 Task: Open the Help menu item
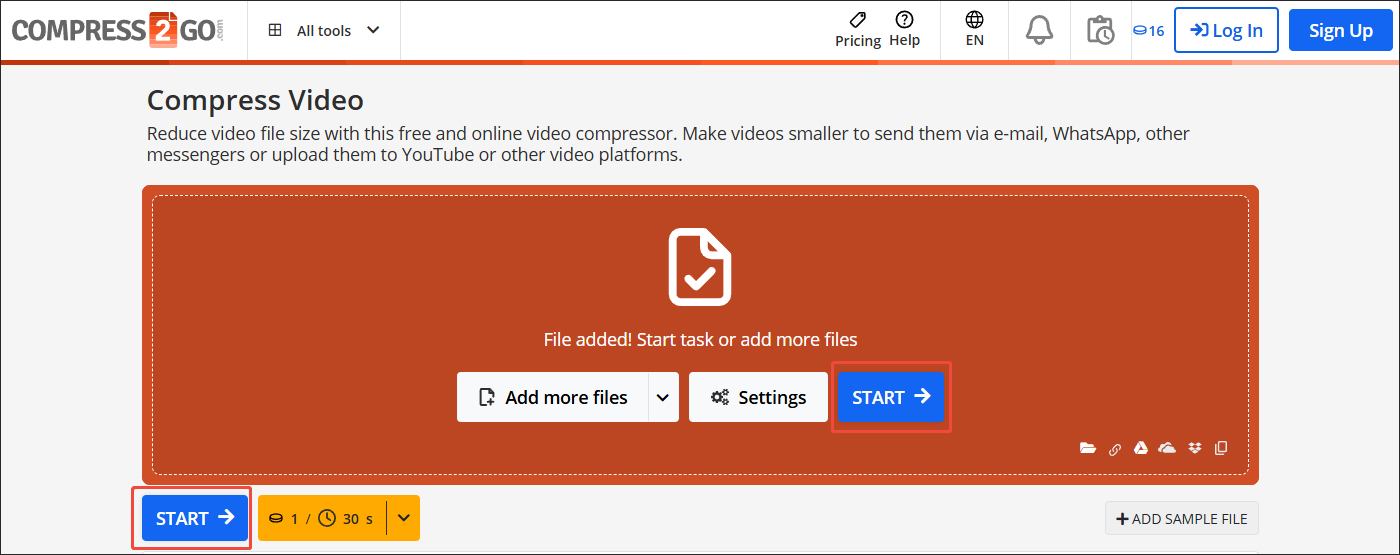(x=904, y=30)
